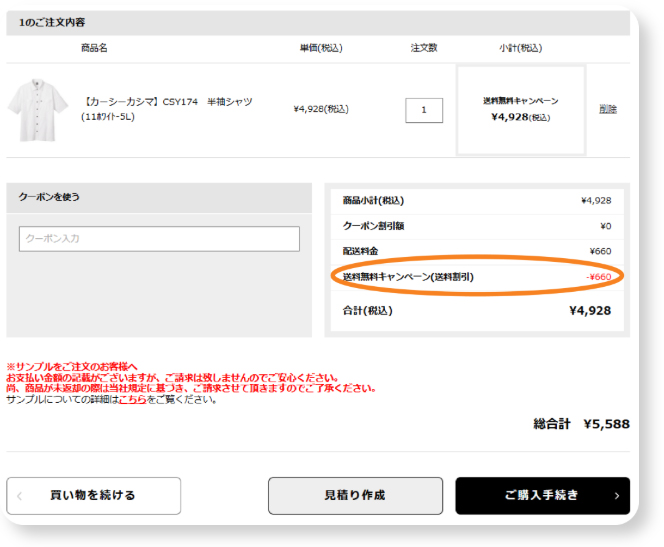The image size is (664, 547).
Task: Click the 配送料金 ¥660 summary row
Action: (x=477, y=251)
